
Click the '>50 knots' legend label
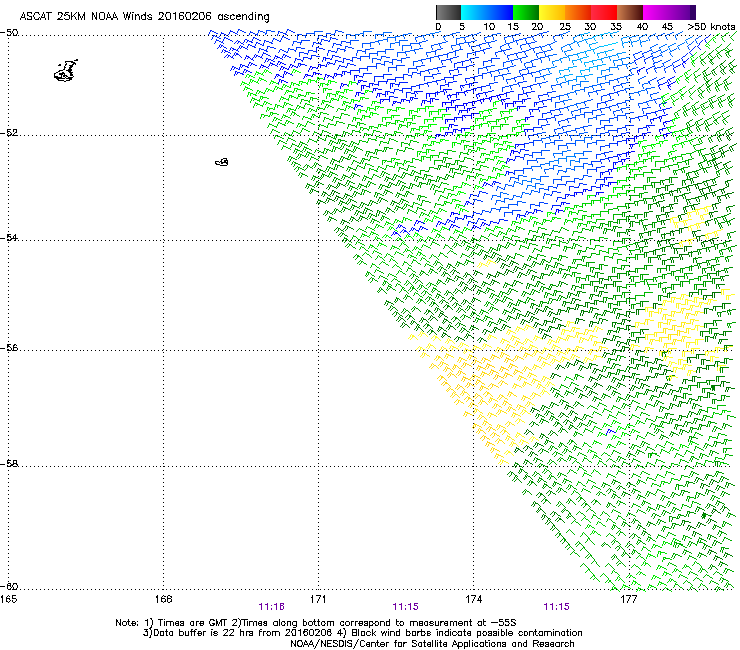pos(711,27)
